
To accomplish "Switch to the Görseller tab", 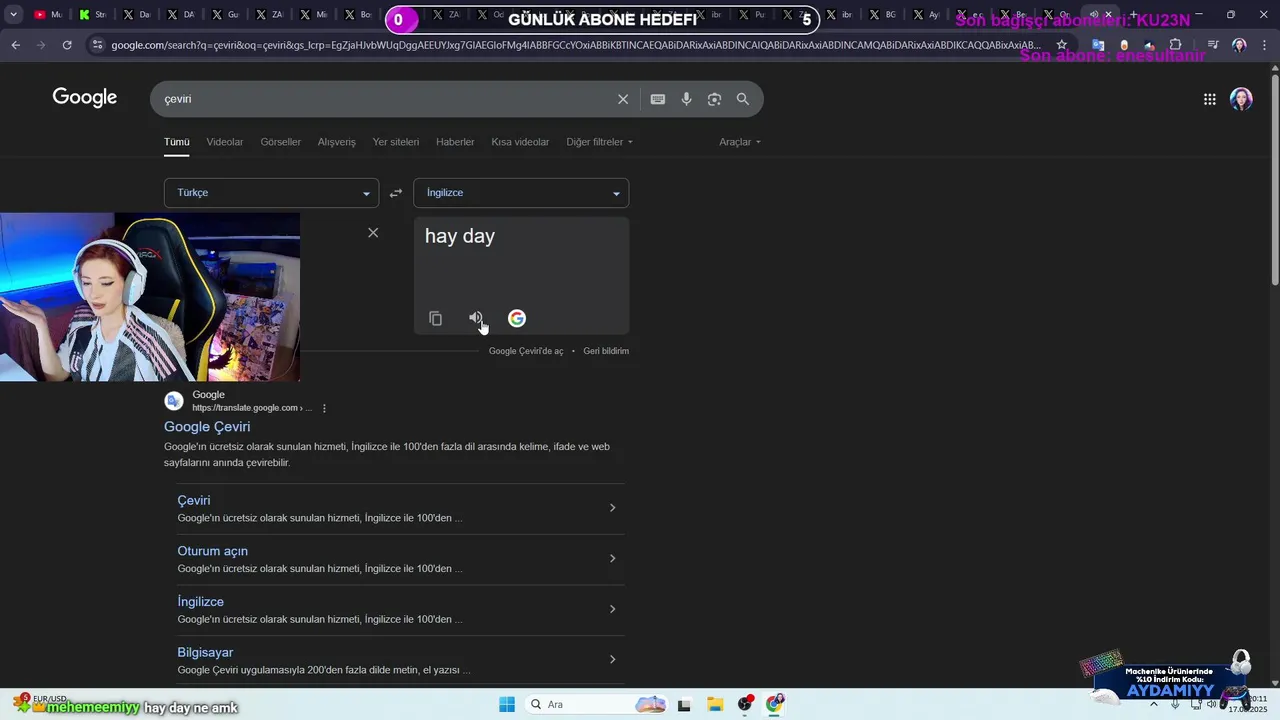I will click(x=281, y=142).
